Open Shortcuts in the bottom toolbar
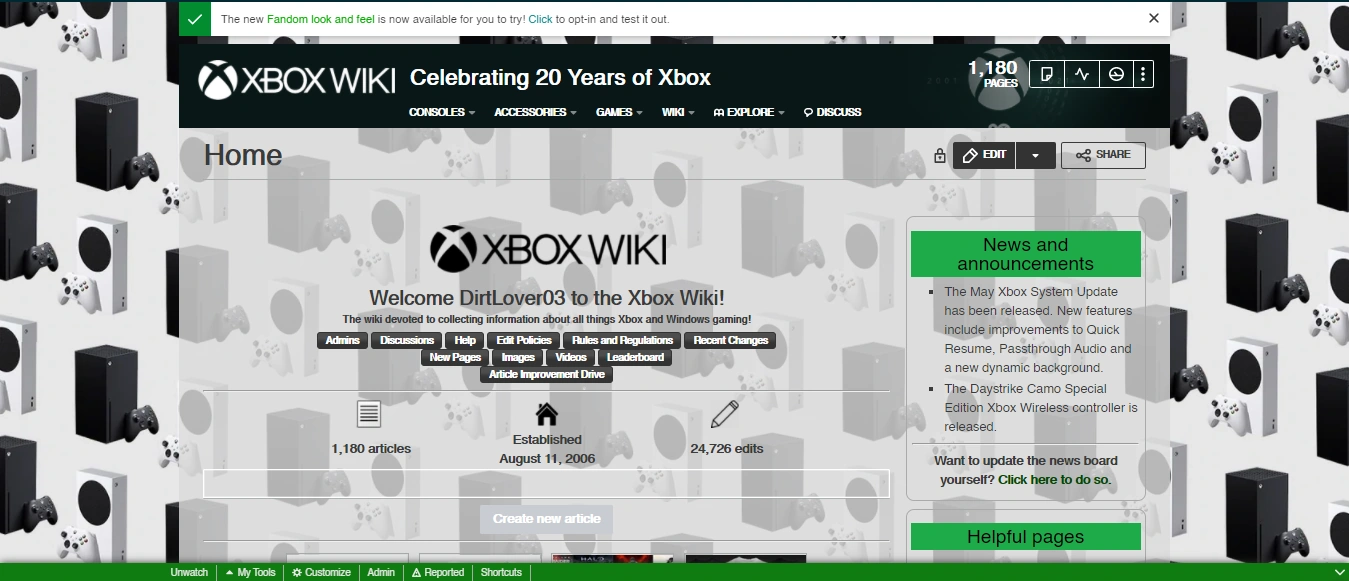The width and height of the screenshot is (1349, 581). point(501,572)
